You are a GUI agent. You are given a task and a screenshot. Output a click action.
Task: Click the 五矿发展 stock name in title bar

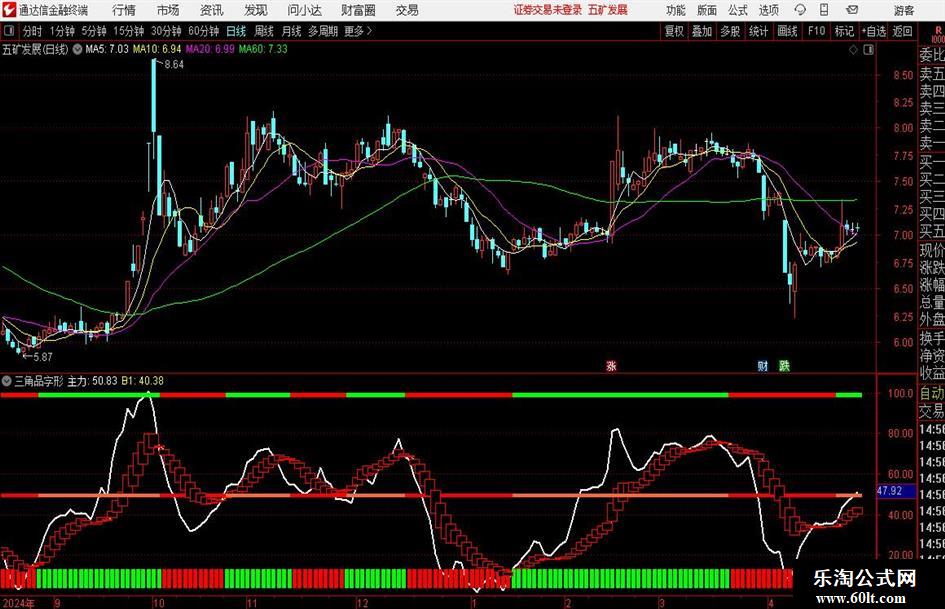[608, 10]
